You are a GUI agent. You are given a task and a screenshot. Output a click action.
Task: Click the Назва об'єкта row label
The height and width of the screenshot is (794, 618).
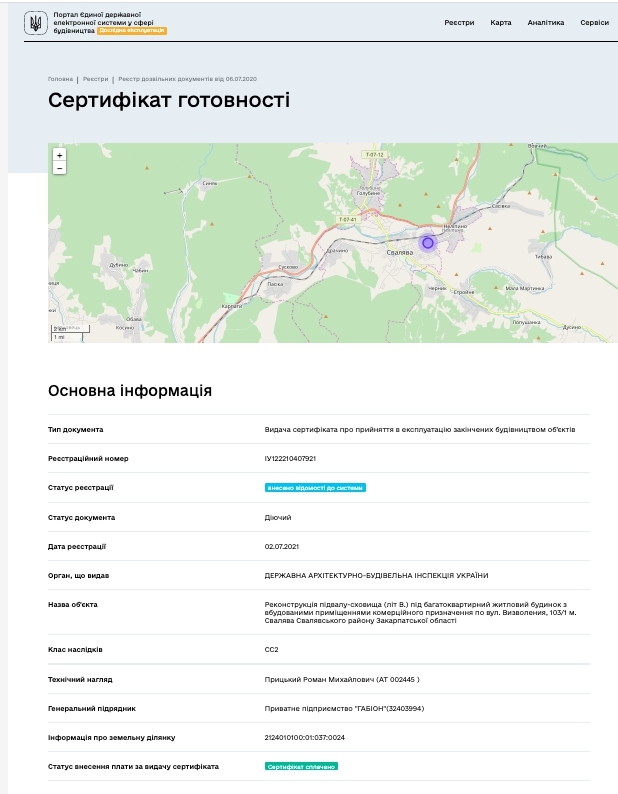click(72, 604)
